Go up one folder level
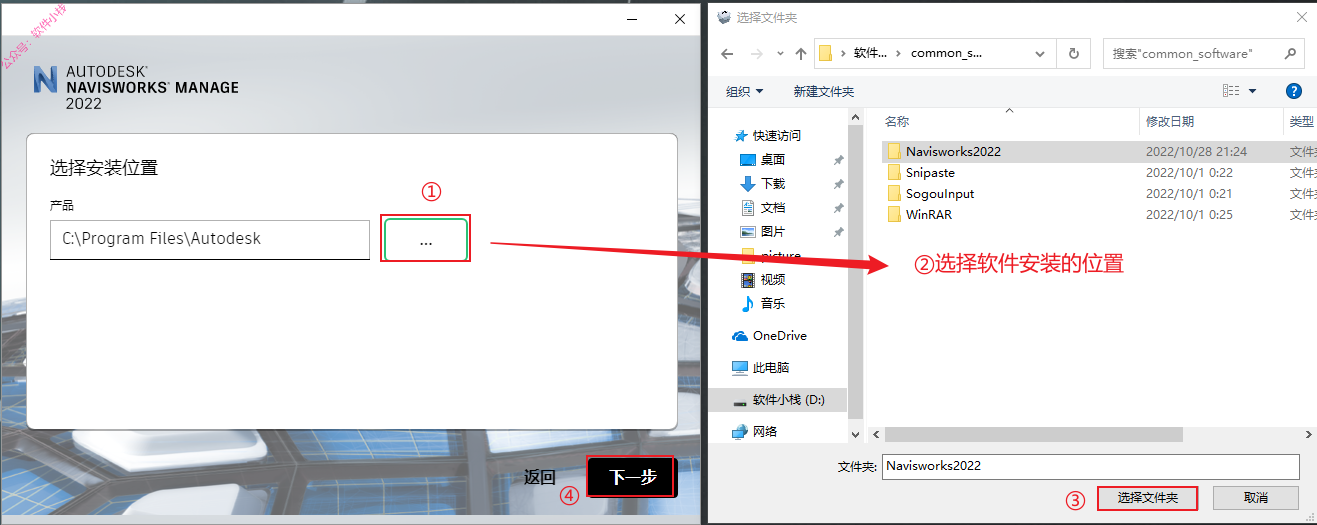 click(x=801, y=54)
